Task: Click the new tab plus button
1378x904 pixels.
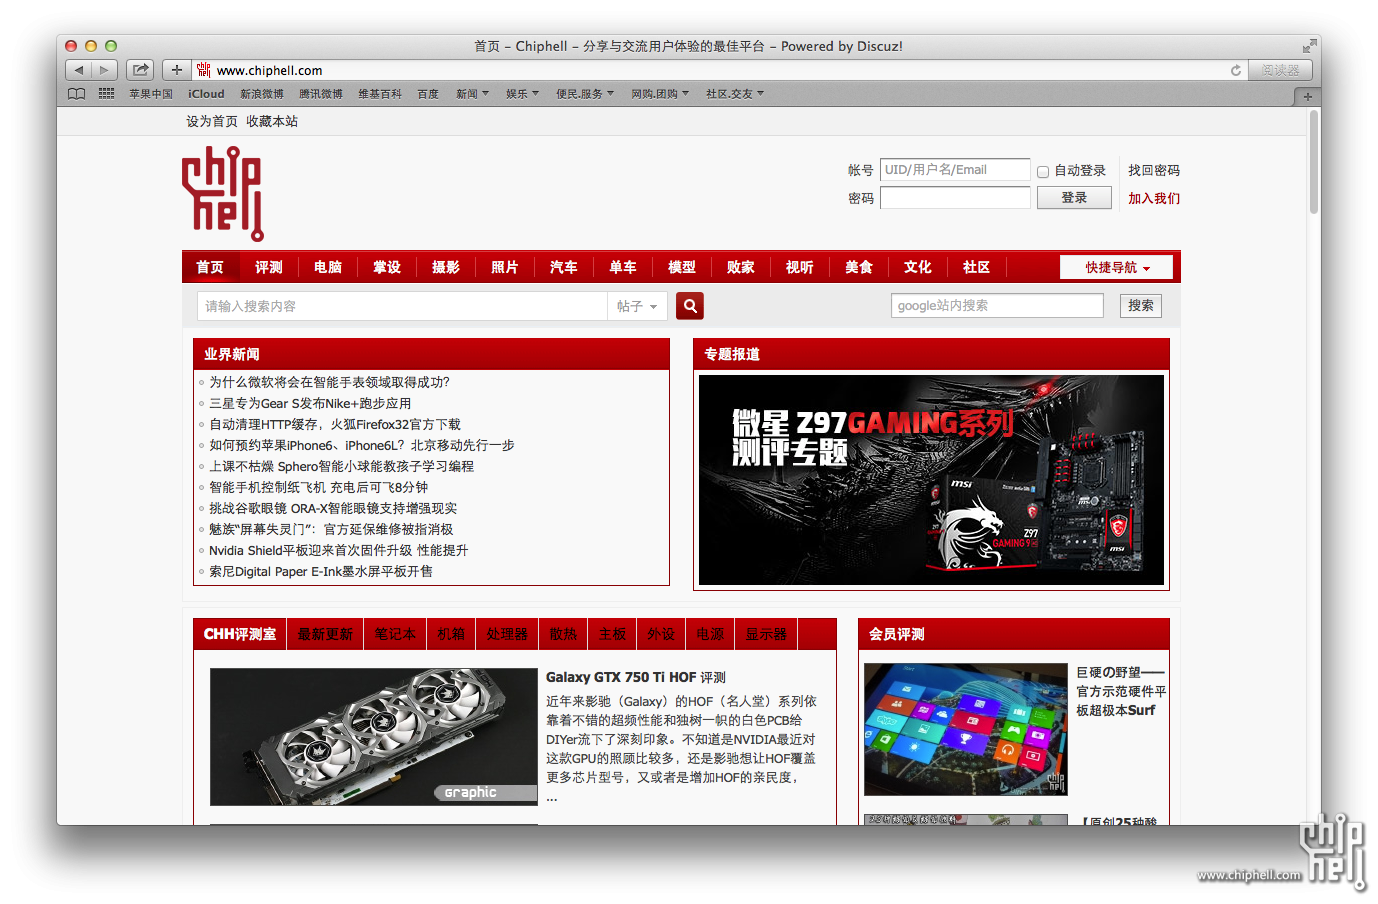Action: pos(1307,97)
